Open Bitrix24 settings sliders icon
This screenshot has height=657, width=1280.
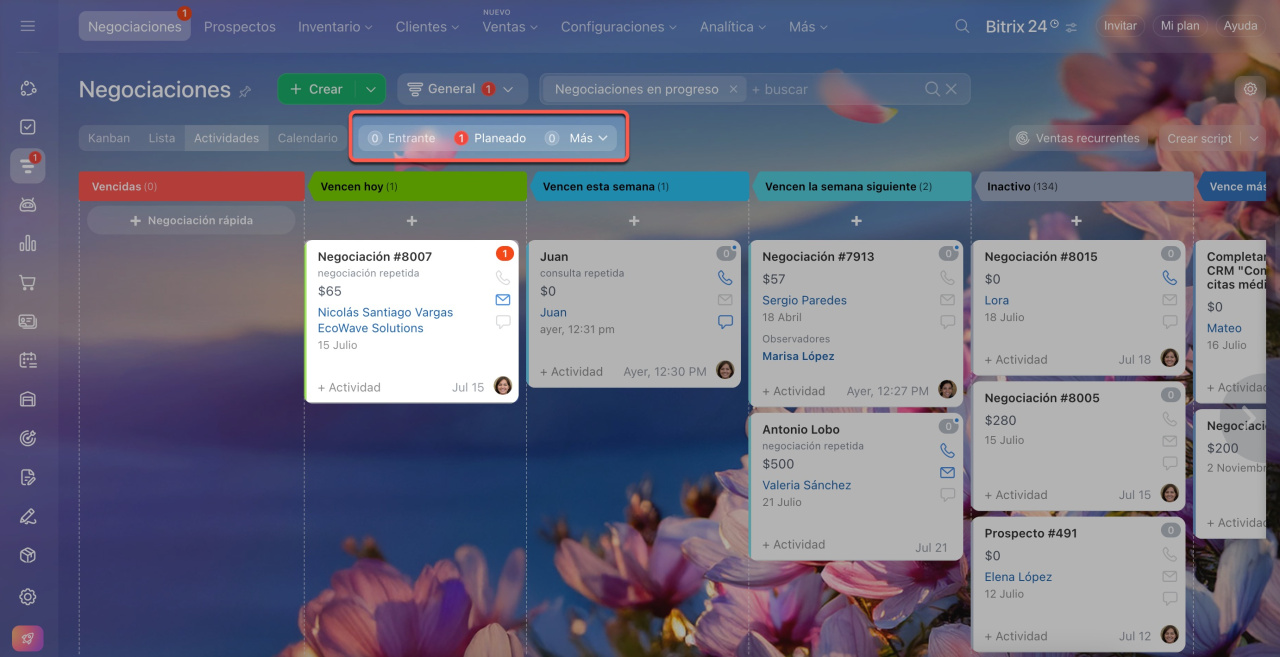[1072, 27]
